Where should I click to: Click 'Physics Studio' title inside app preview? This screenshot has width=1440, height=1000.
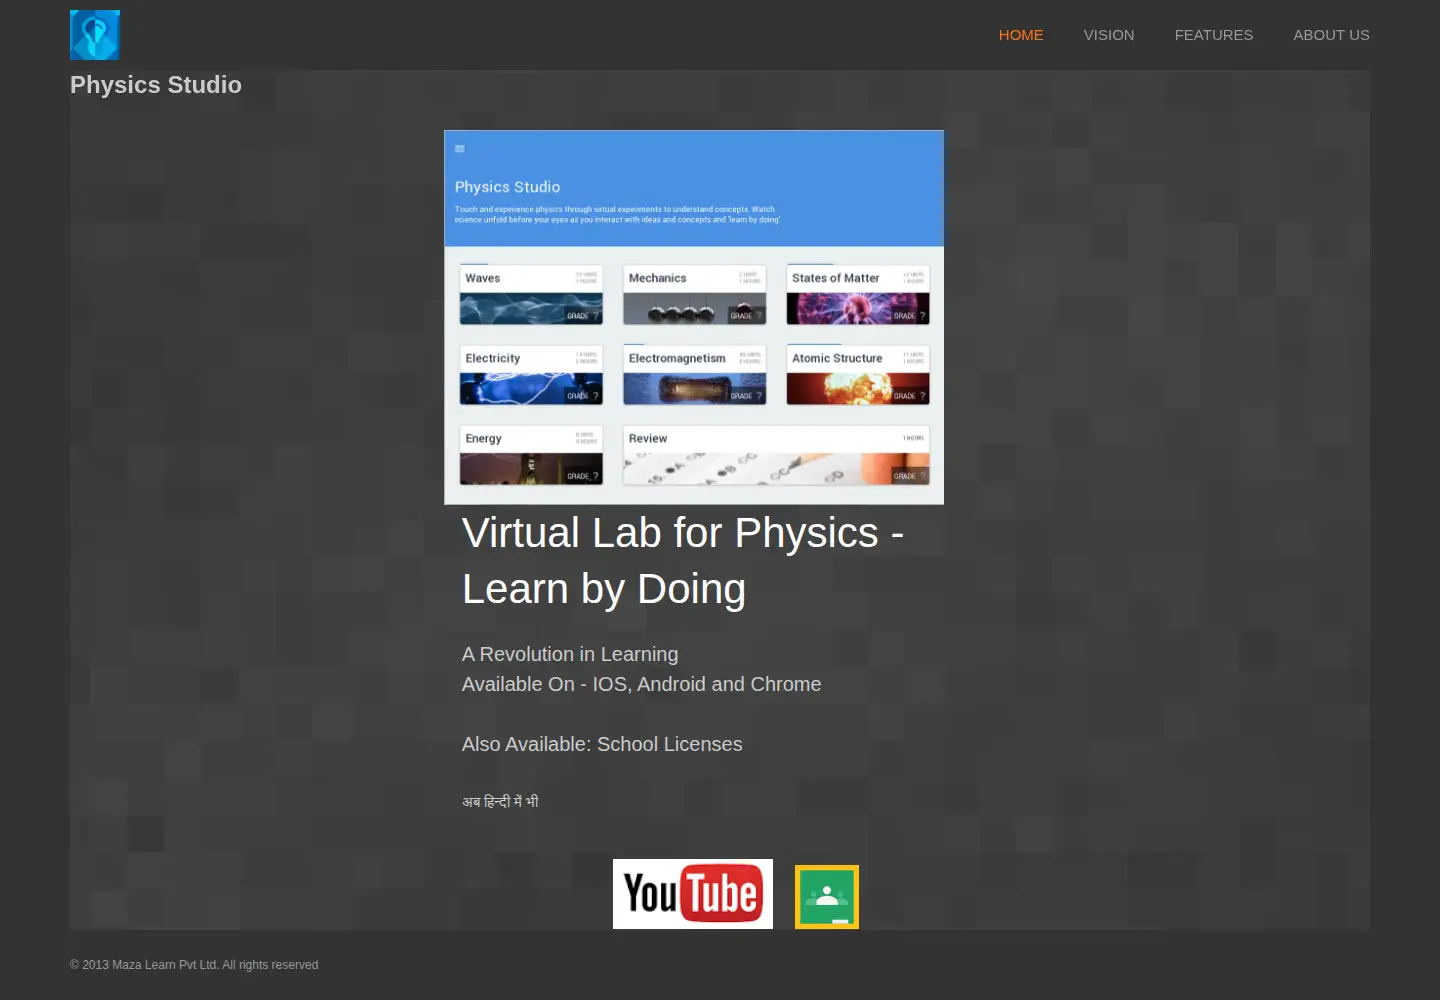coord(507,187)
